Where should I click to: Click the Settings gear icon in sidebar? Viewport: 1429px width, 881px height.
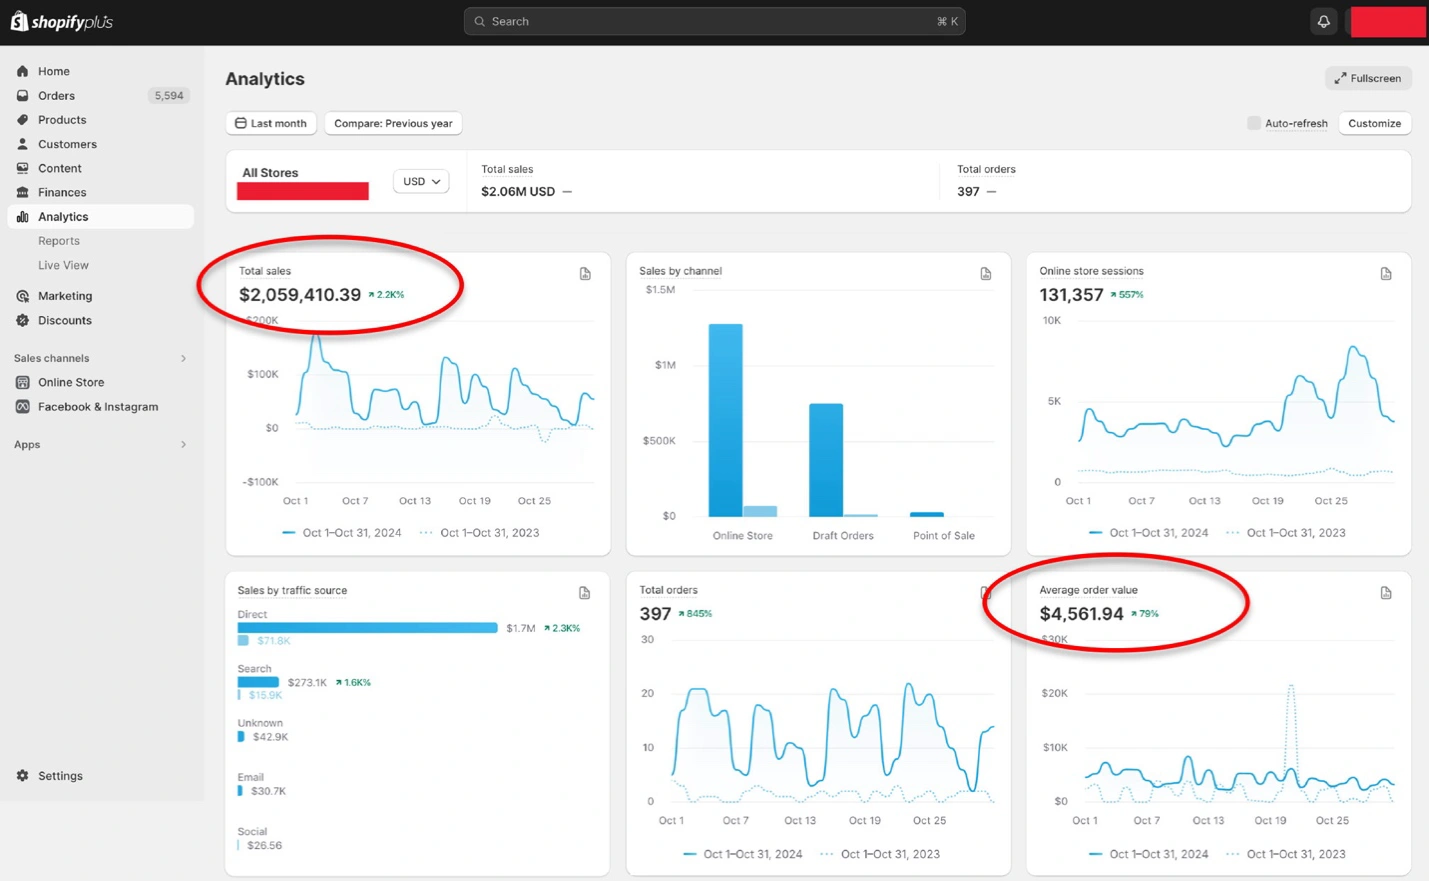pyautogui.click(x=23, y=776)
